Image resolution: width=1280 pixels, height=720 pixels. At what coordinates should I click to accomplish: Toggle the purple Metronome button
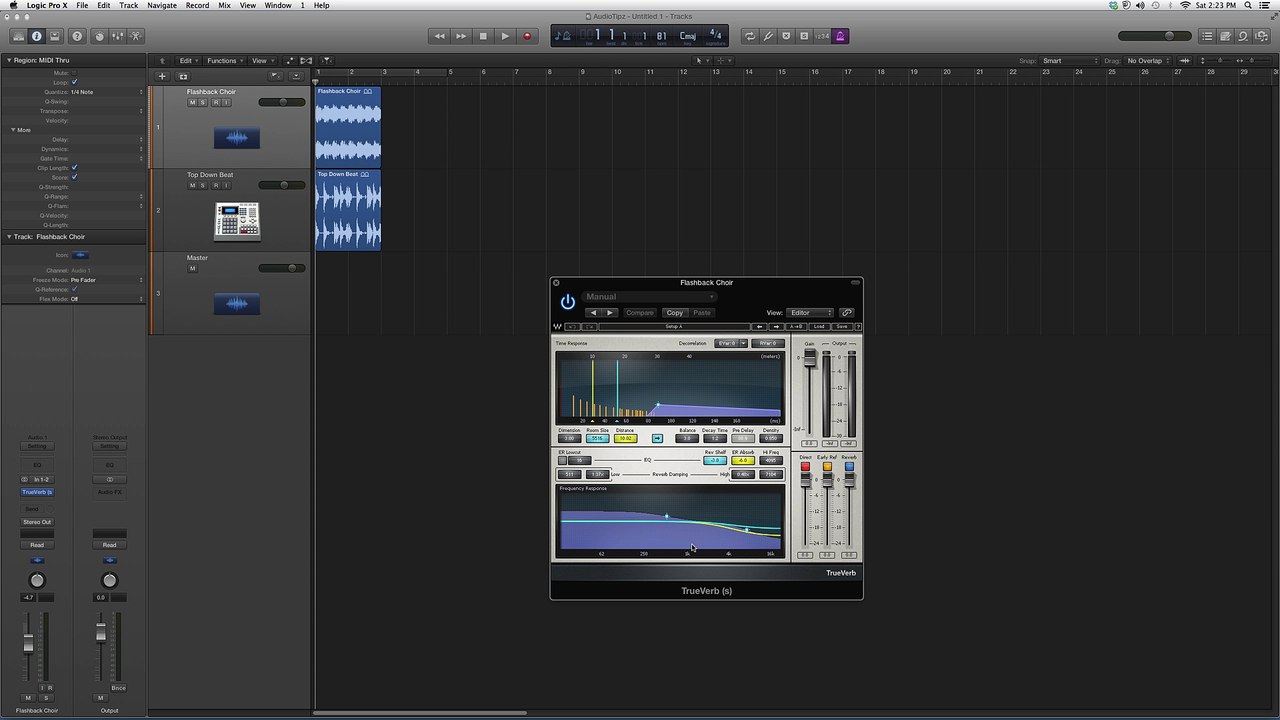point(840,36)
